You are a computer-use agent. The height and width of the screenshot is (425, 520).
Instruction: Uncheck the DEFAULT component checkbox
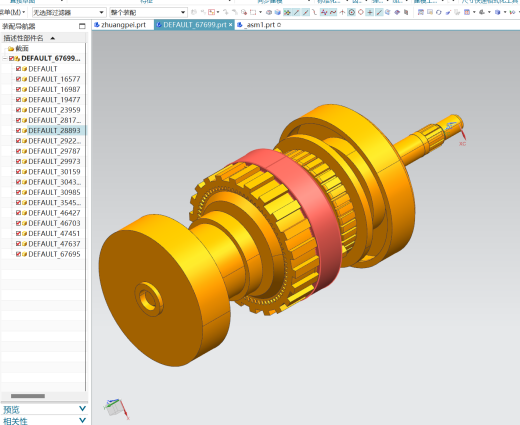(x=18, y=69)
